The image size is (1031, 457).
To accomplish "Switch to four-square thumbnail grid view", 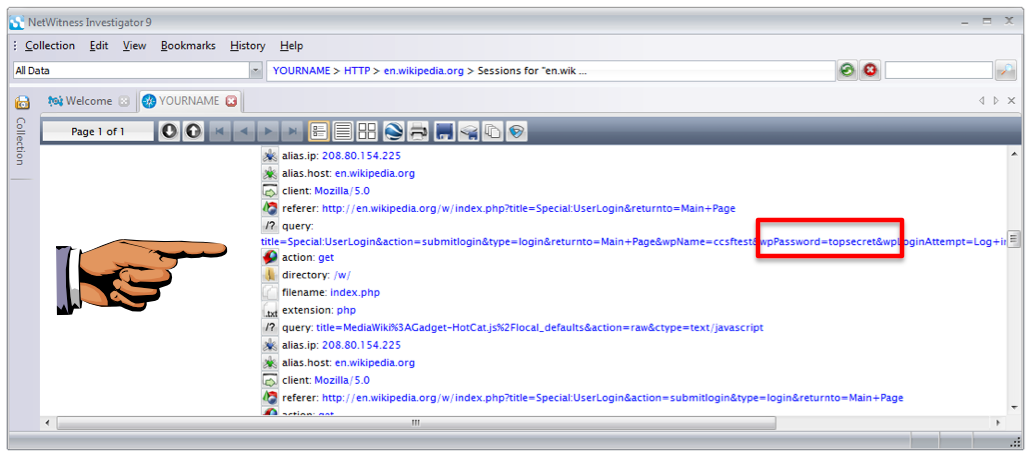I will [366, 132].
